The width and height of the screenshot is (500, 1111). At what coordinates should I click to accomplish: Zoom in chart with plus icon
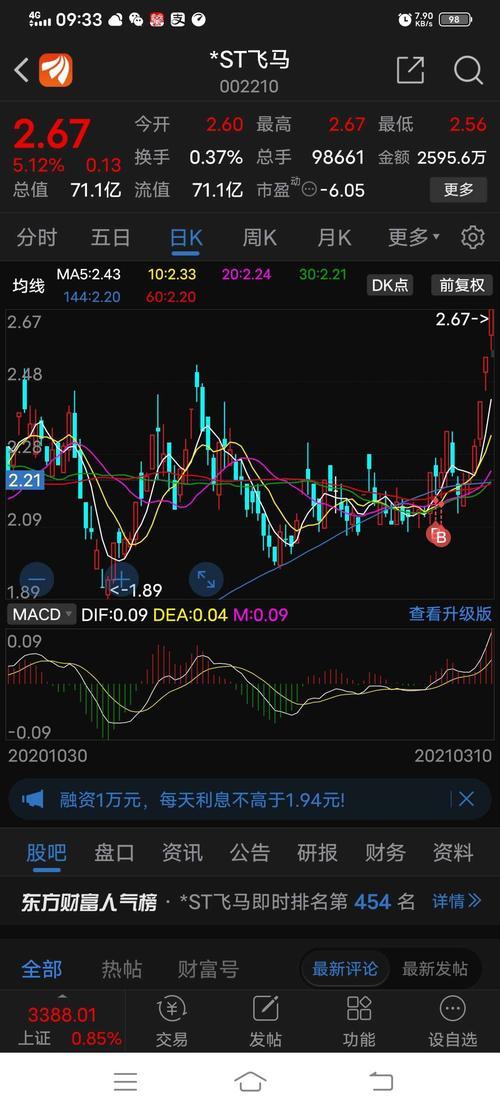[121, 579]
